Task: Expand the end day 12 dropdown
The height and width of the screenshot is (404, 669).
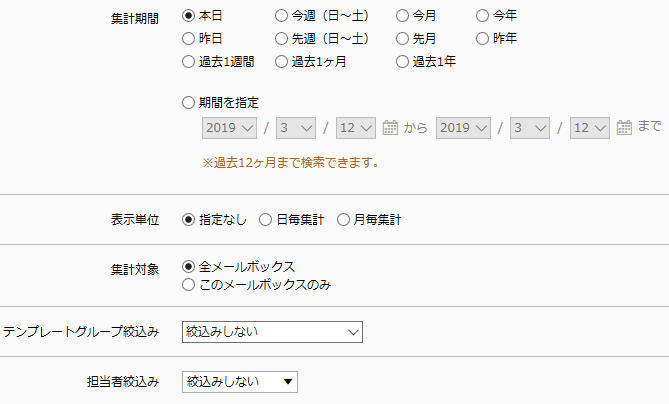Action: [x=590, y=128]
